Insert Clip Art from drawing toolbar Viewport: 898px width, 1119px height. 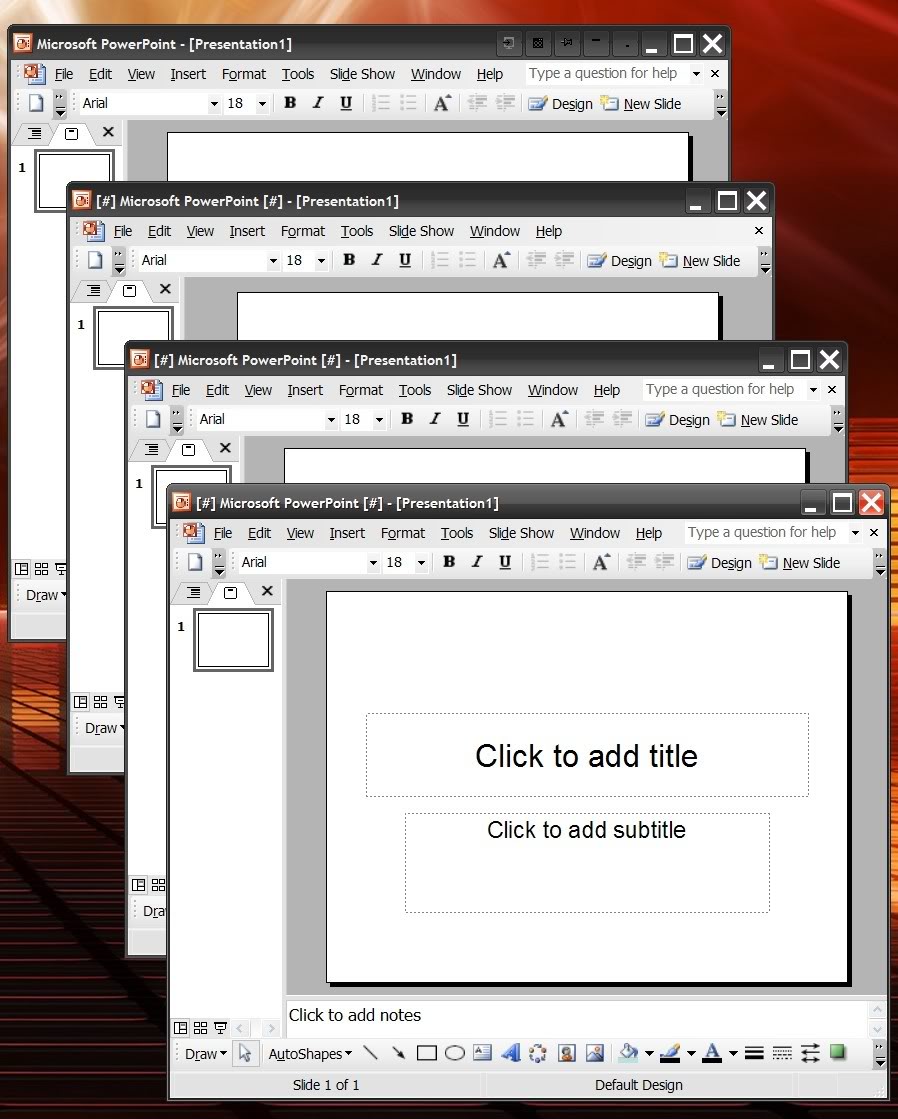567,1053
